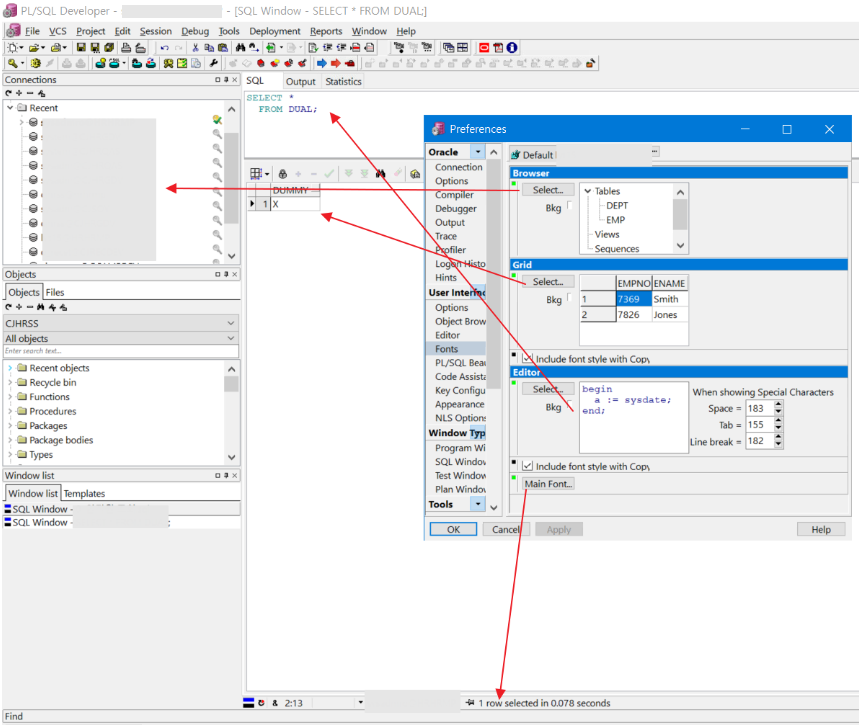859x725 pixels.
Task: Open the CJHRSS user combo box
Action: (121, 323)
